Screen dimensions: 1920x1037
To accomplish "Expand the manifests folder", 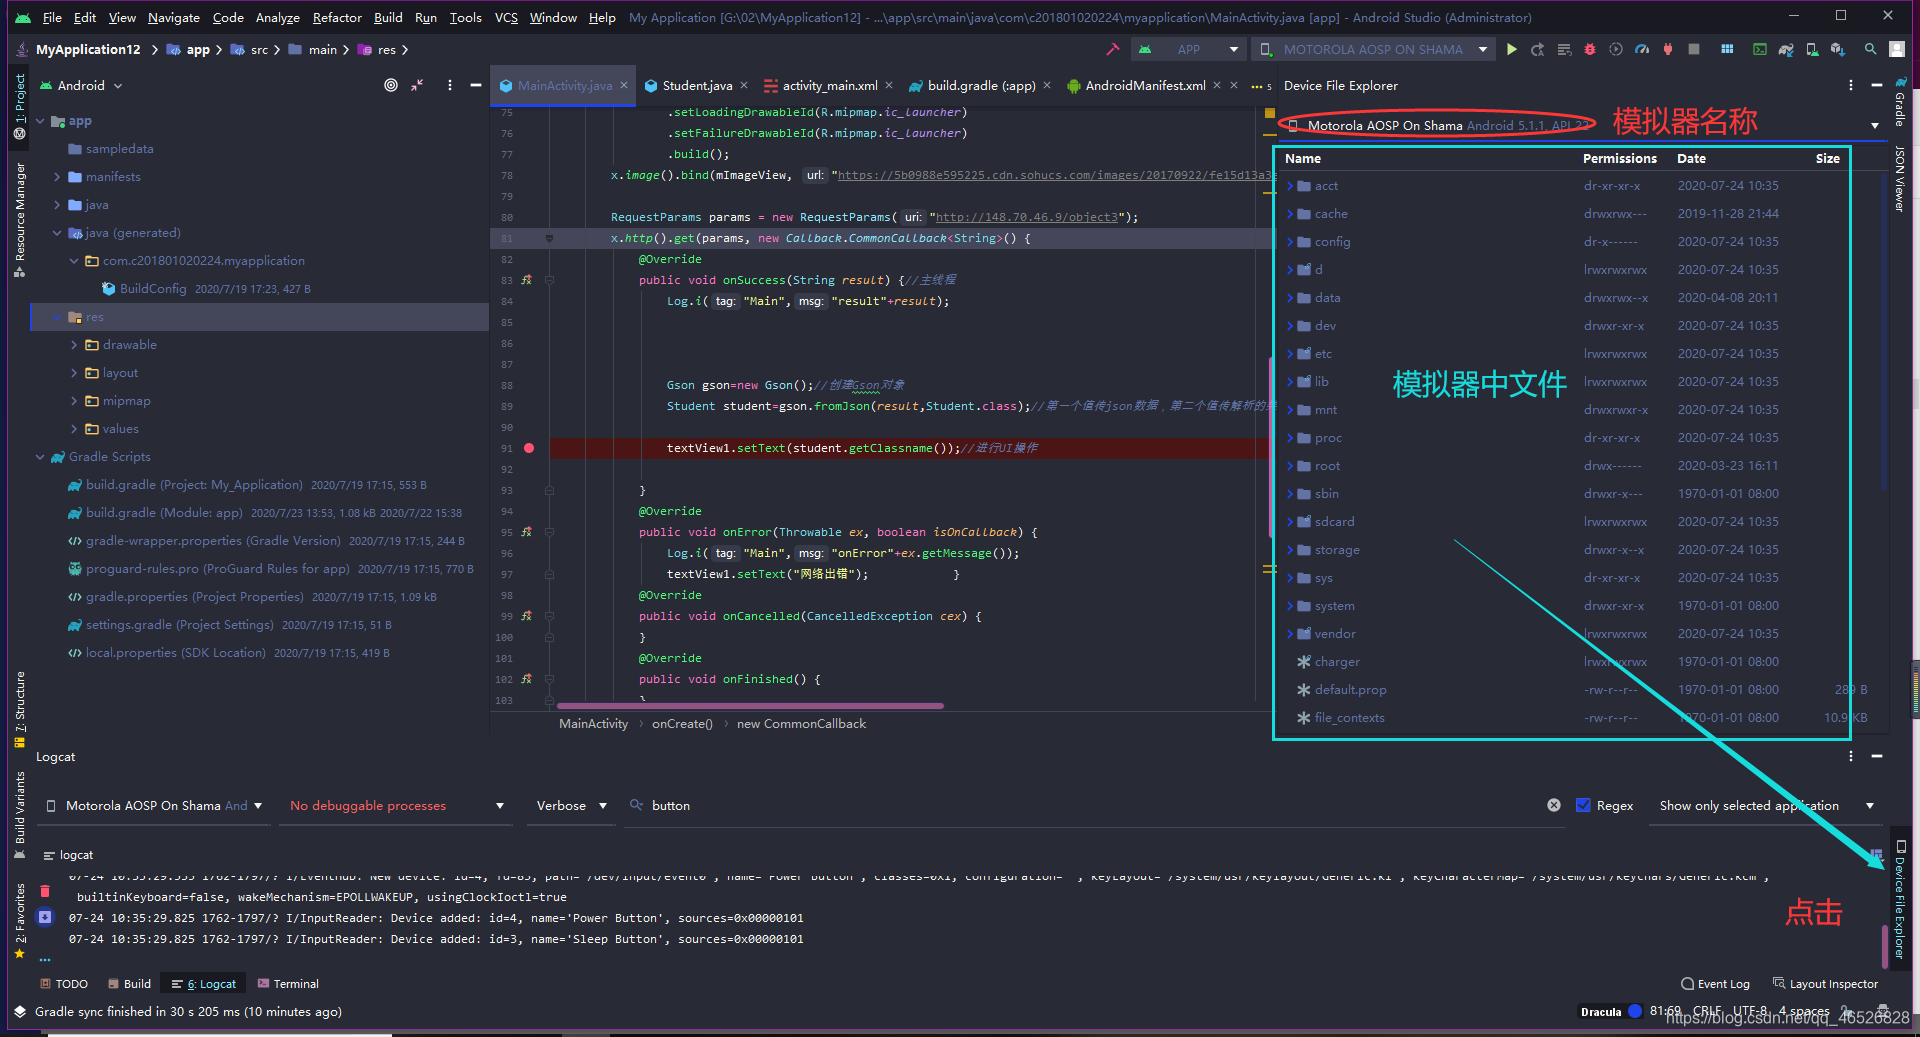I will (57, 176).
